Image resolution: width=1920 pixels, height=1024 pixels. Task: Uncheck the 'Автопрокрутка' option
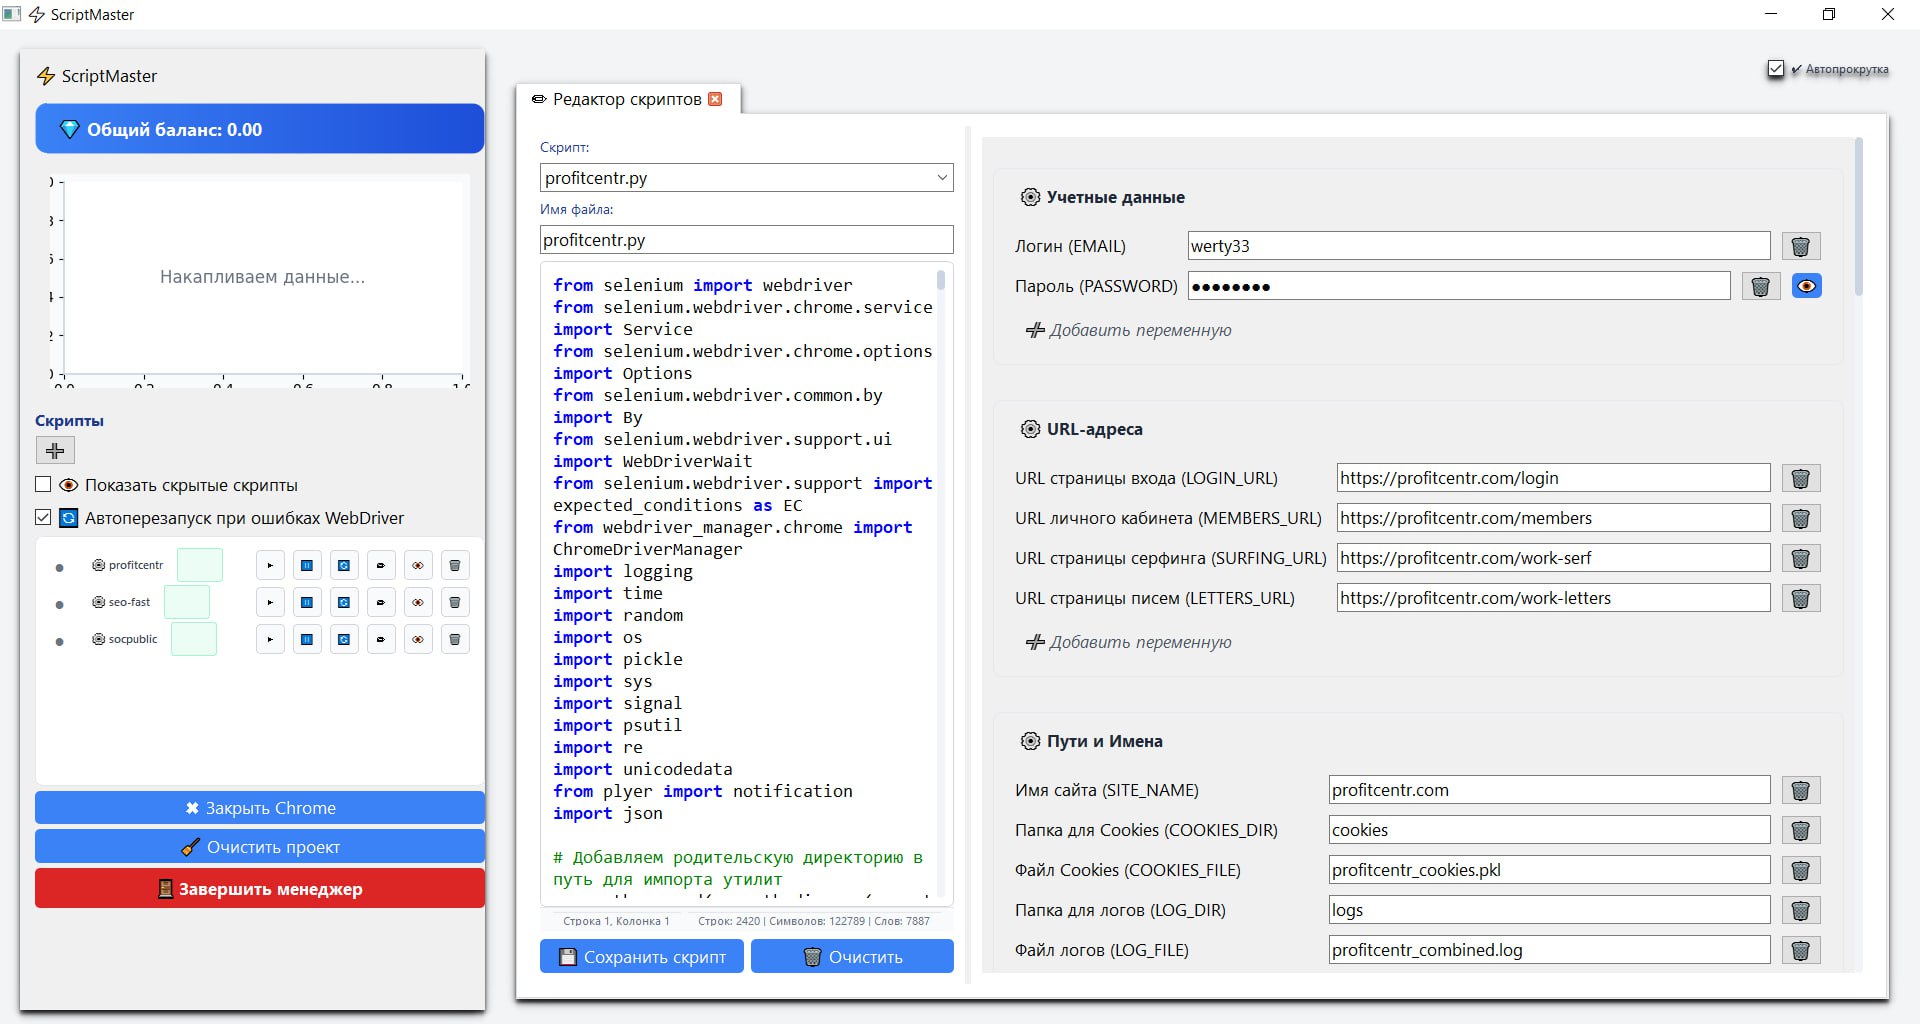1776,68
